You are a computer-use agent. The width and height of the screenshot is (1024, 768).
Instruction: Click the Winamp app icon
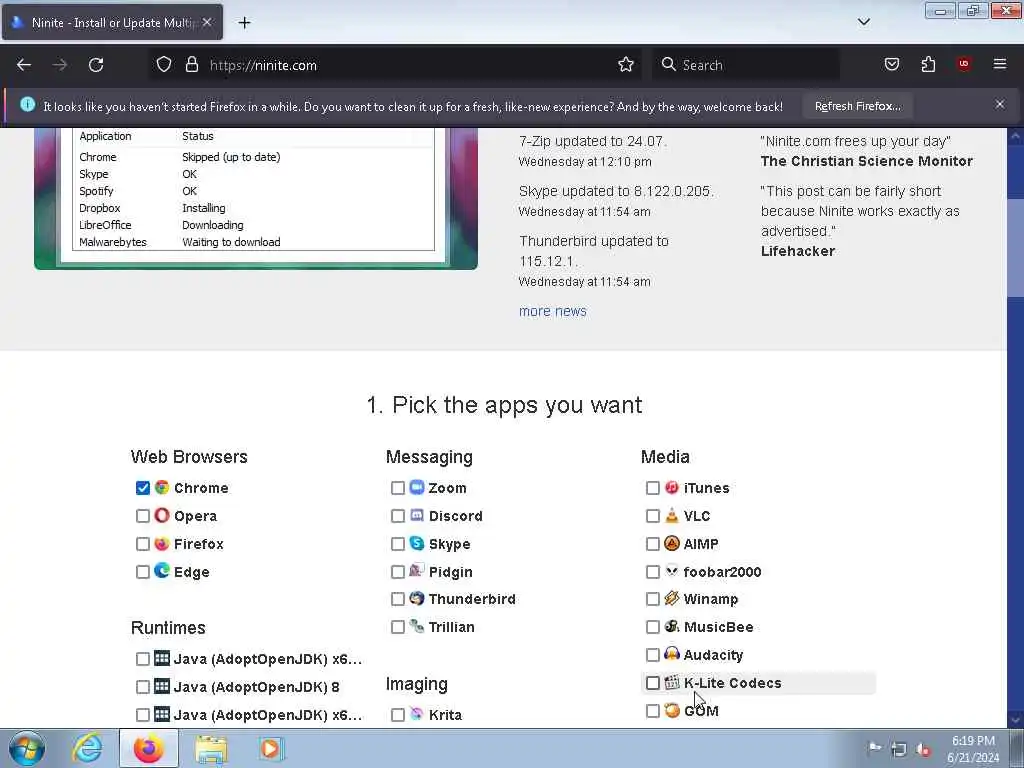point(671,598)
